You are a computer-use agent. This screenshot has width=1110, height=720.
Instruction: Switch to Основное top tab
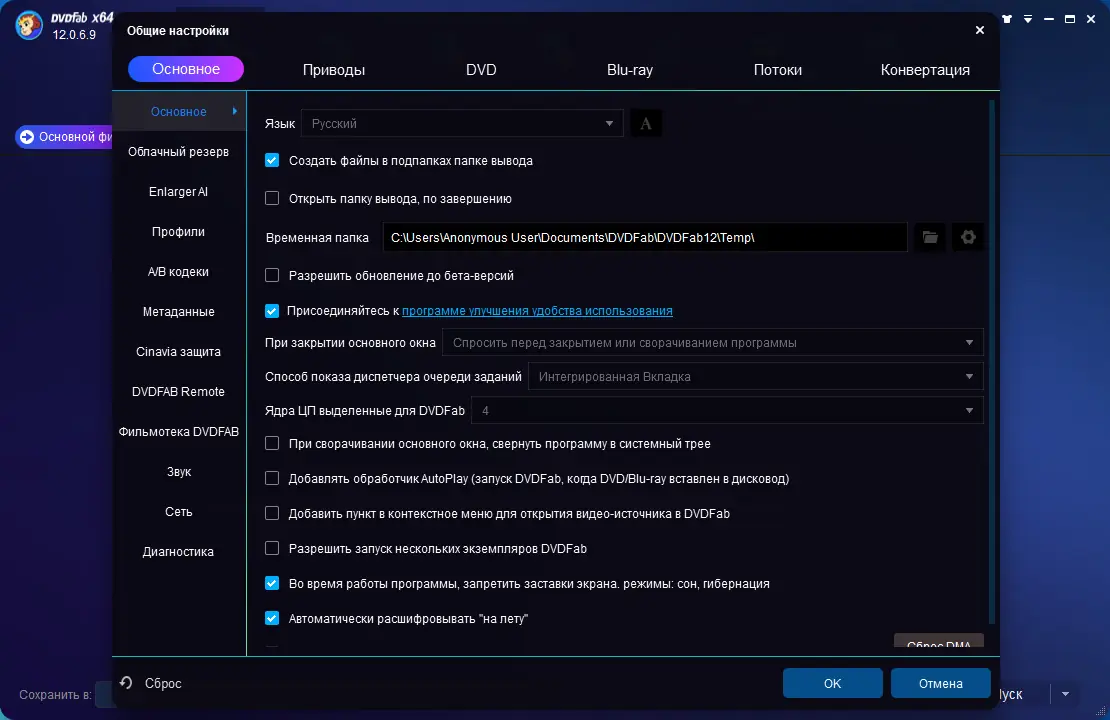pos(185,69)
